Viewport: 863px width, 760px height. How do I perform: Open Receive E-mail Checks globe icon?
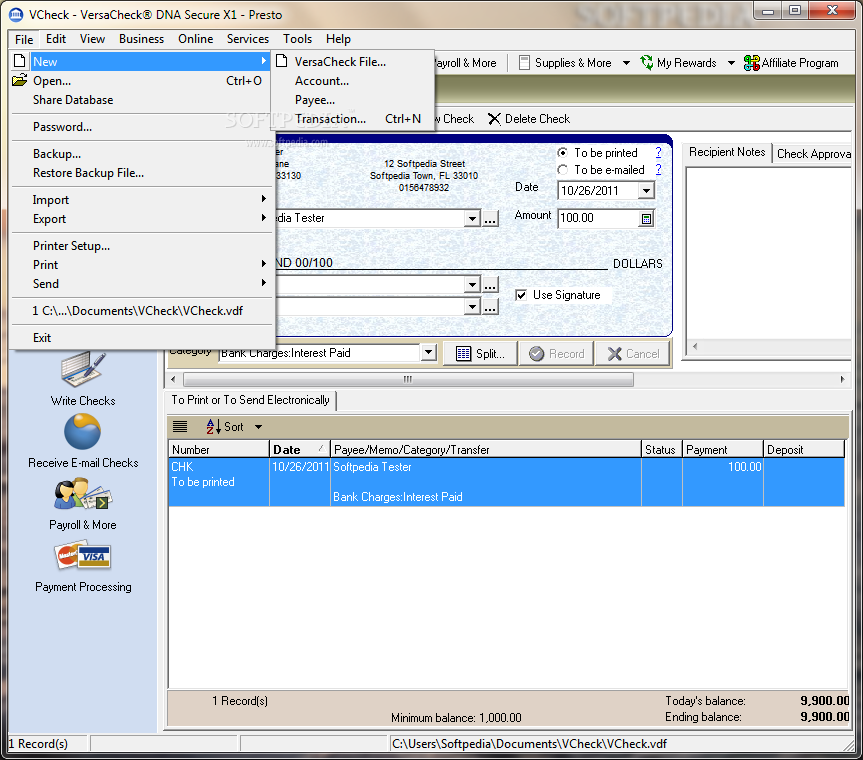83,431
